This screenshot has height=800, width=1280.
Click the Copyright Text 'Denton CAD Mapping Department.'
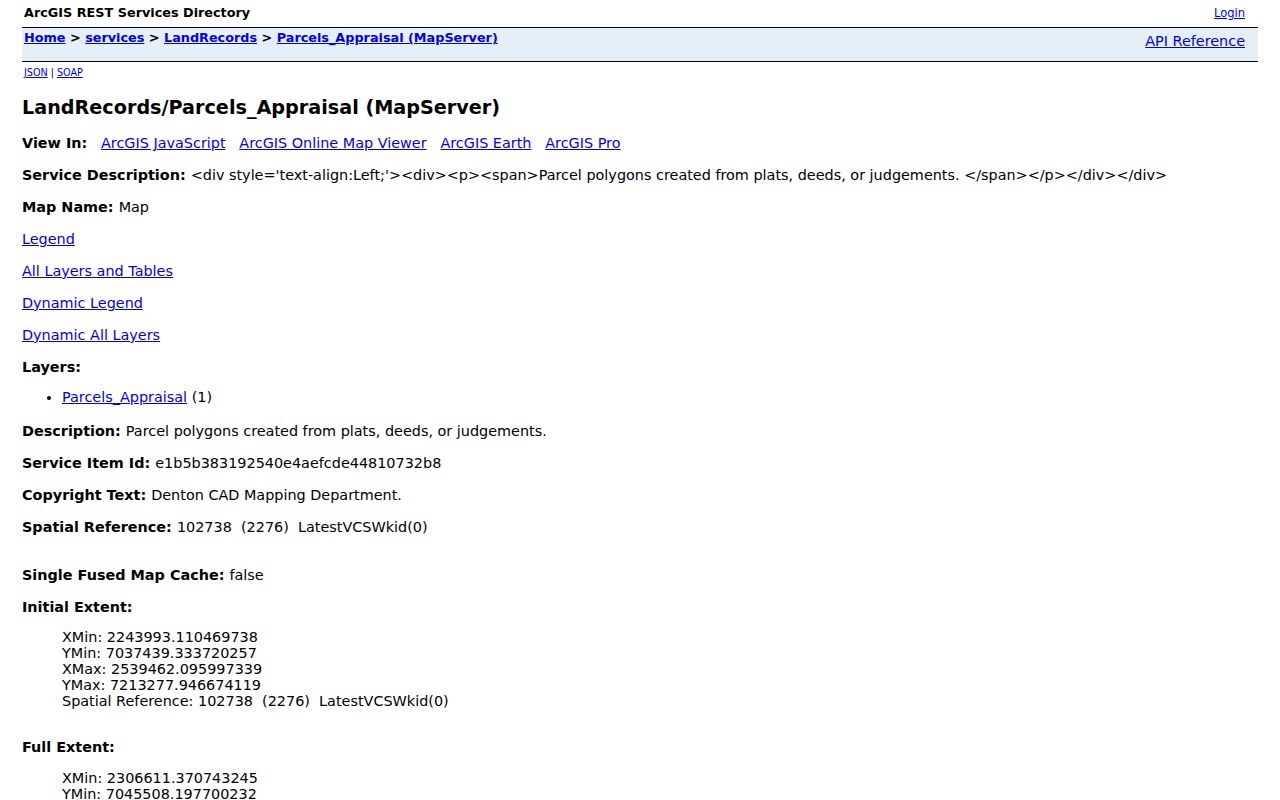click(x=276, y=495)
